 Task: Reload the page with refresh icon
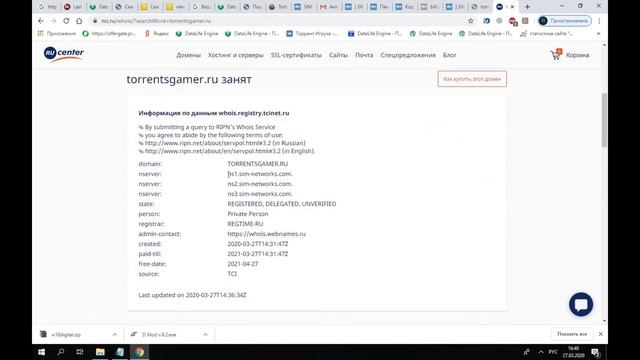pos(66,21)
